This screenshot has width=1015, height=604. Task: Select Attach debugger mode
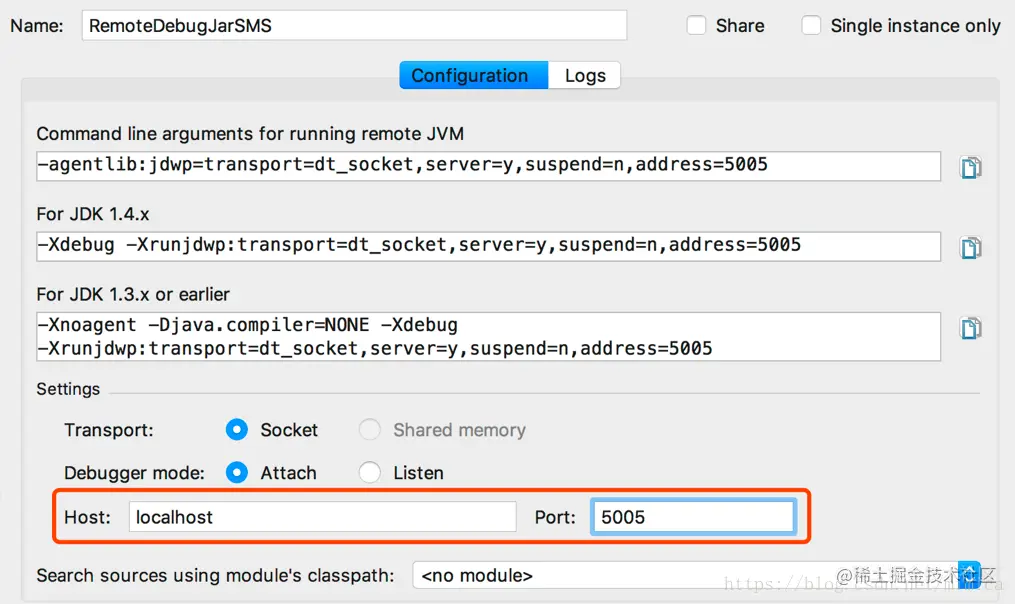[237, 473]
